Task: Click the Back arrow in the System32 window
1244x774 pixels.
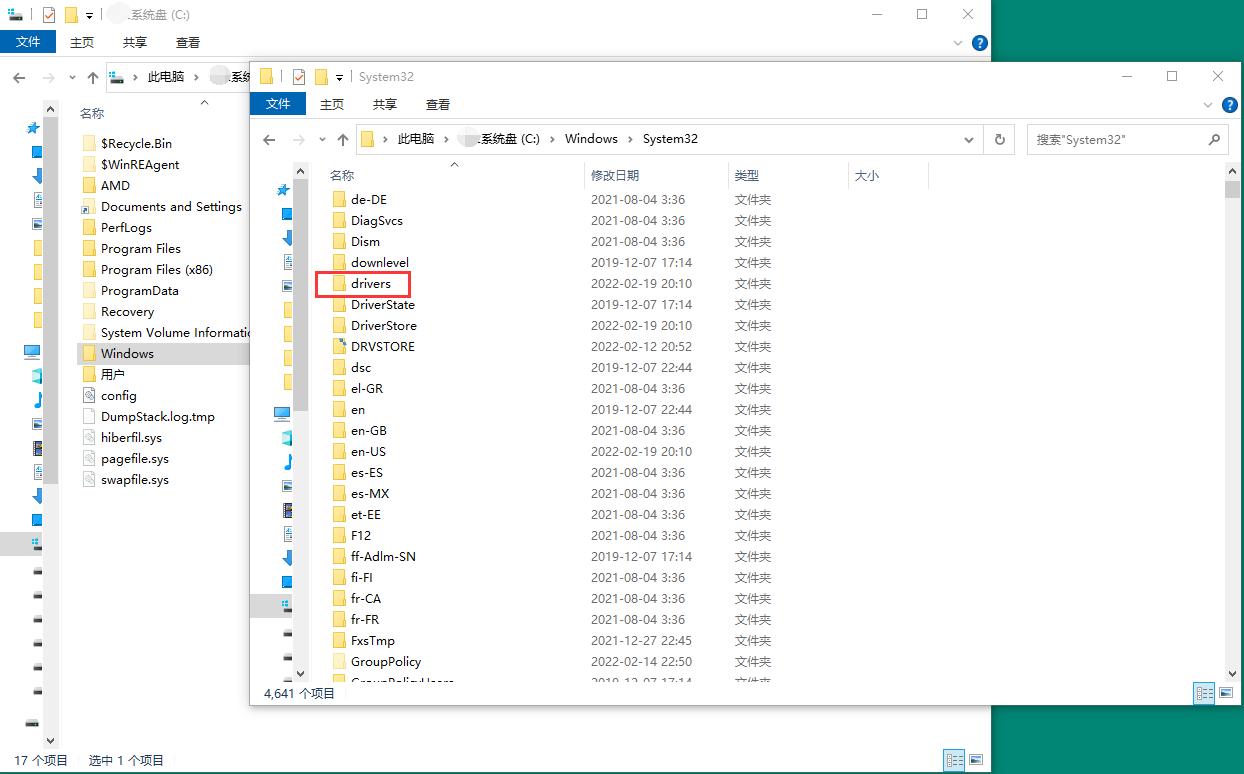Action: coord(268,138)
